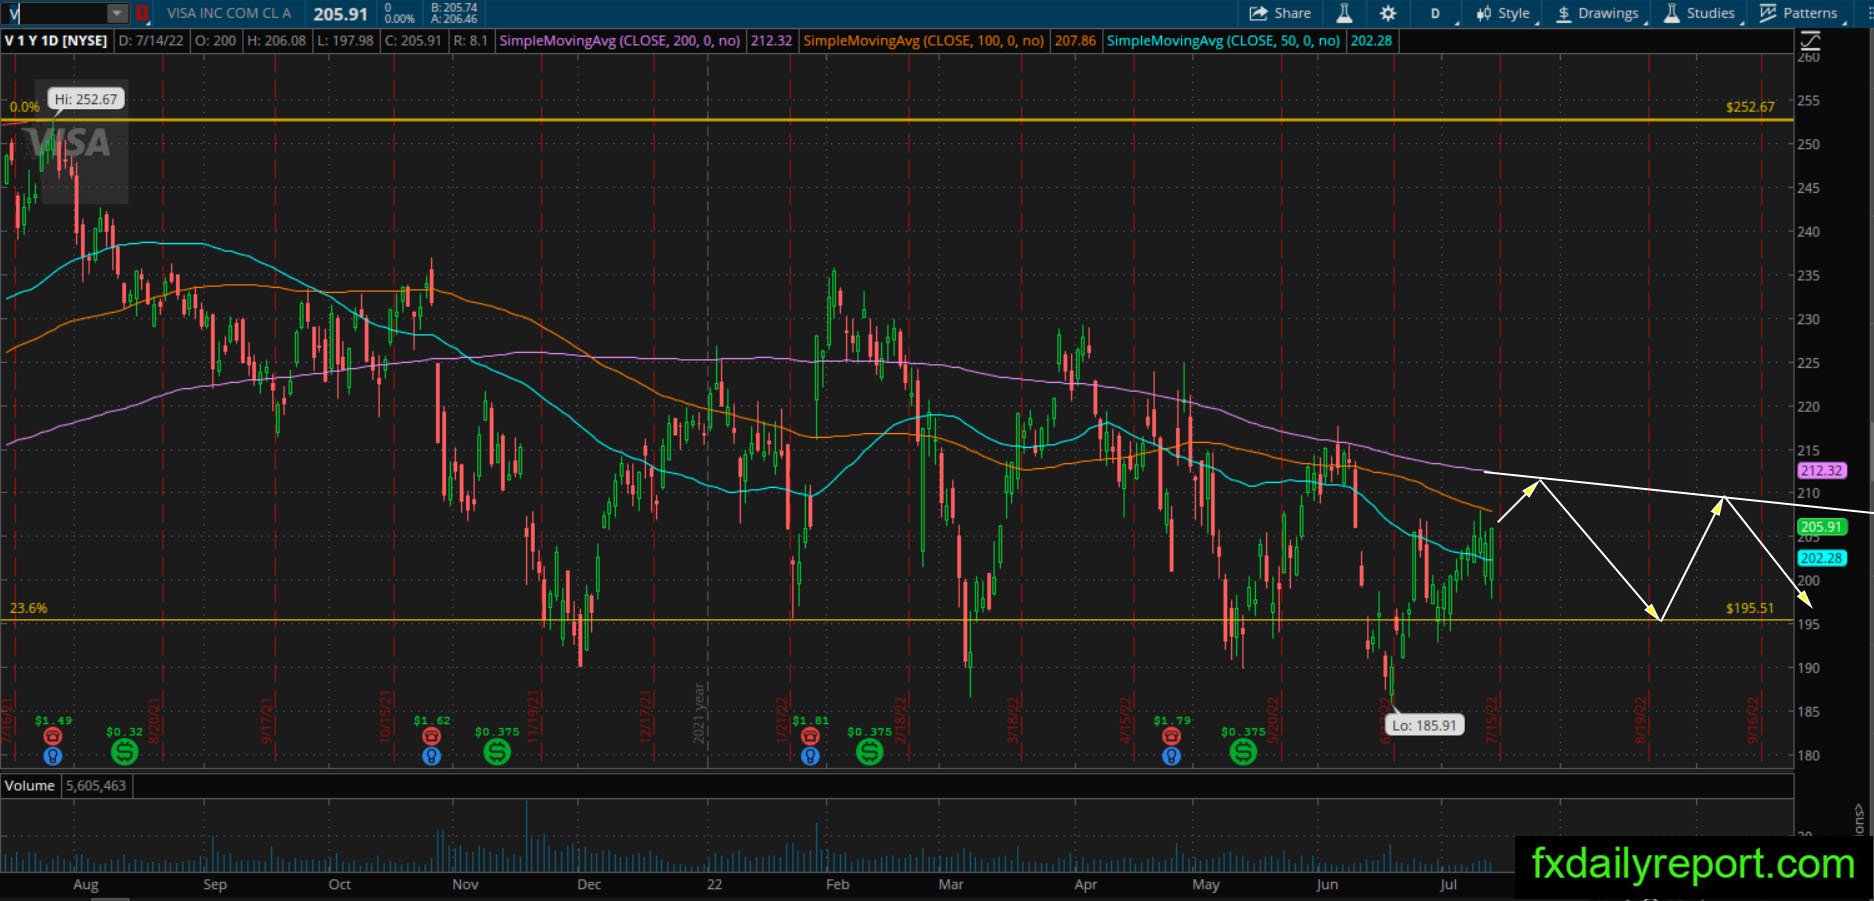Click the red symbol link clip icon
Screen dimensions: 1874x901
coord(143,13)
